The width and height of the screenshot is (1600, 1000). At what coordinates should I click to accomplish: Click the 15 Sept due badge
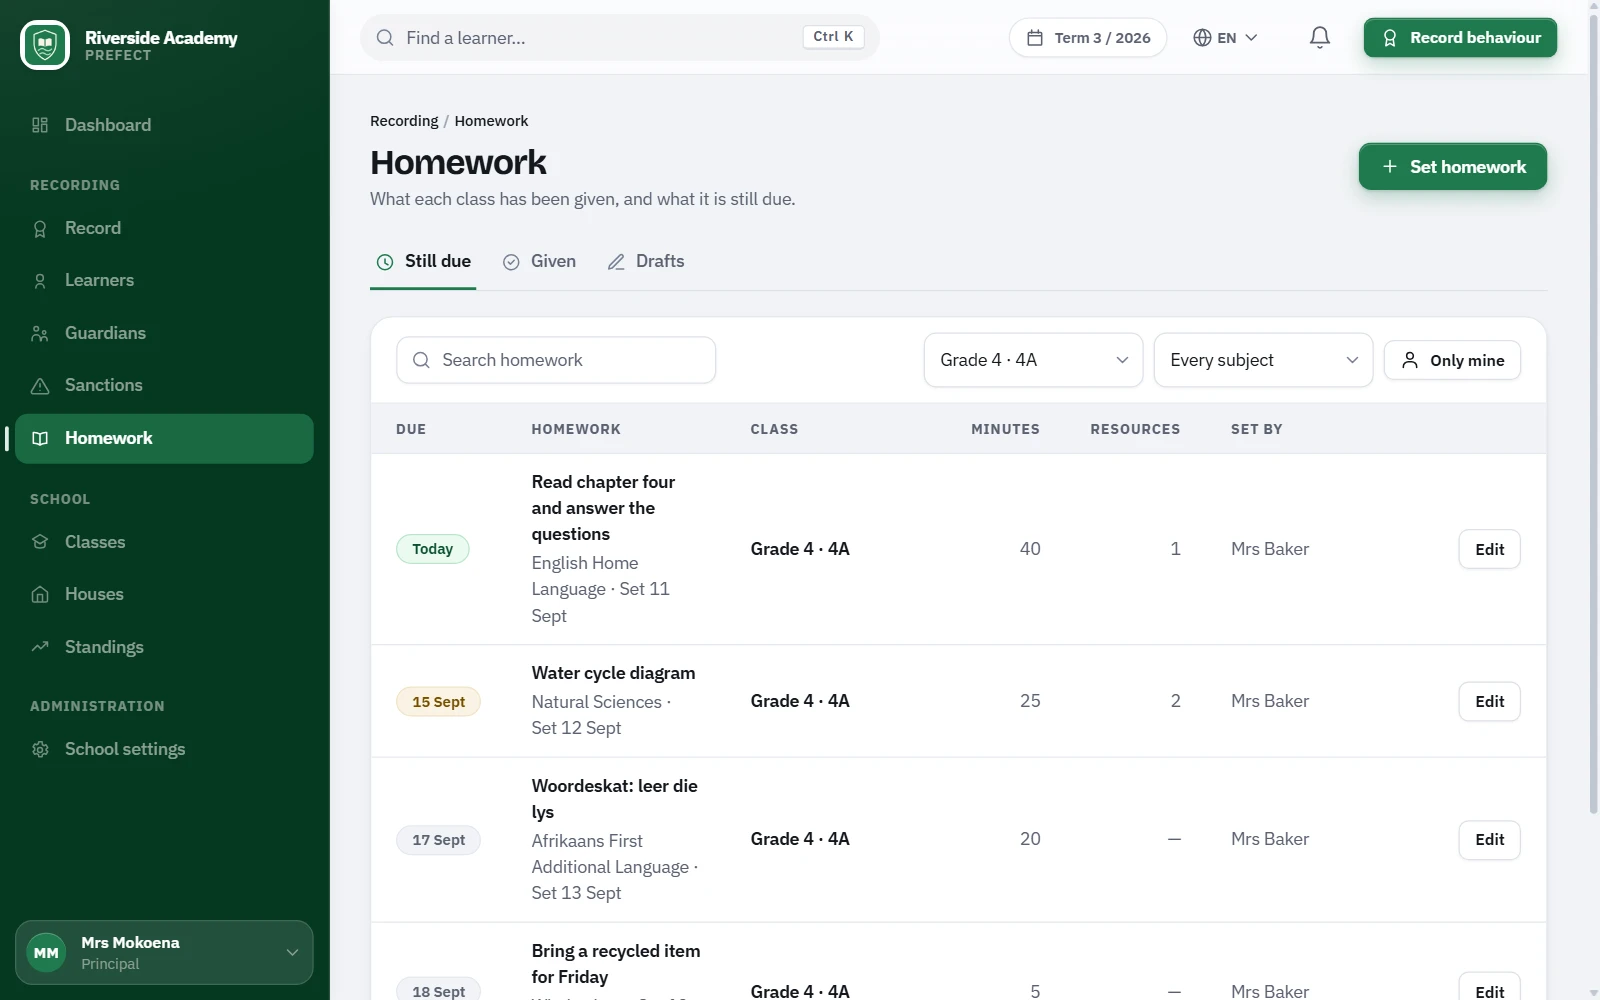[x=438, y=702]
